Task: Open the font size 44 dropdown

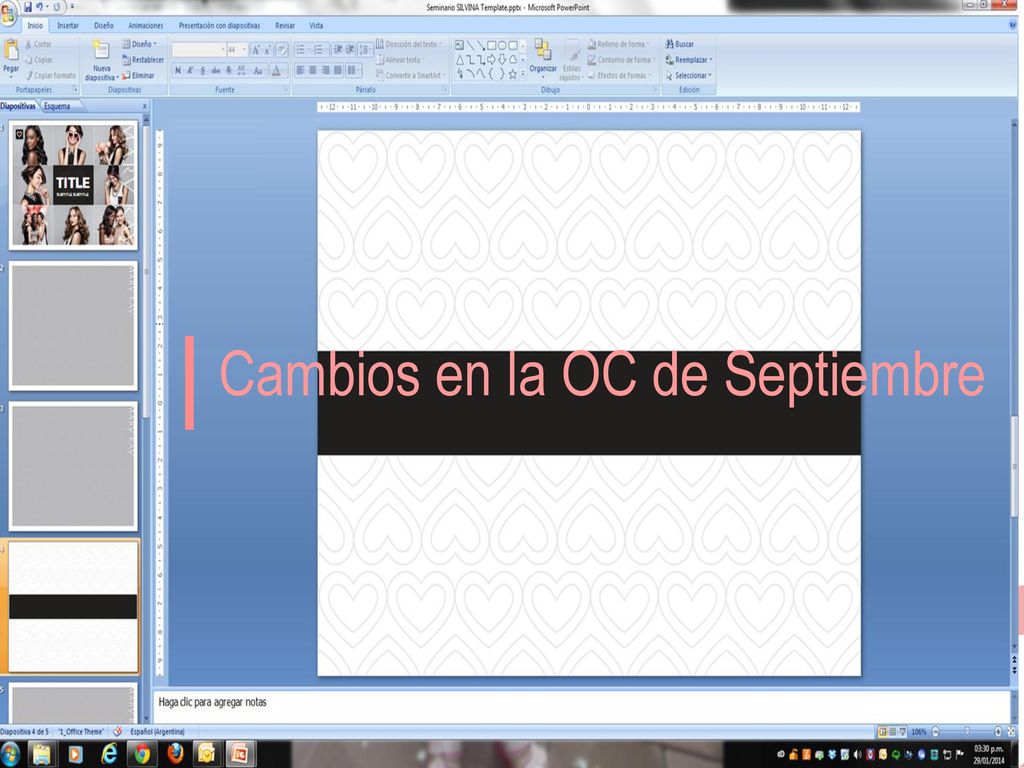Action: pos(237,50)
